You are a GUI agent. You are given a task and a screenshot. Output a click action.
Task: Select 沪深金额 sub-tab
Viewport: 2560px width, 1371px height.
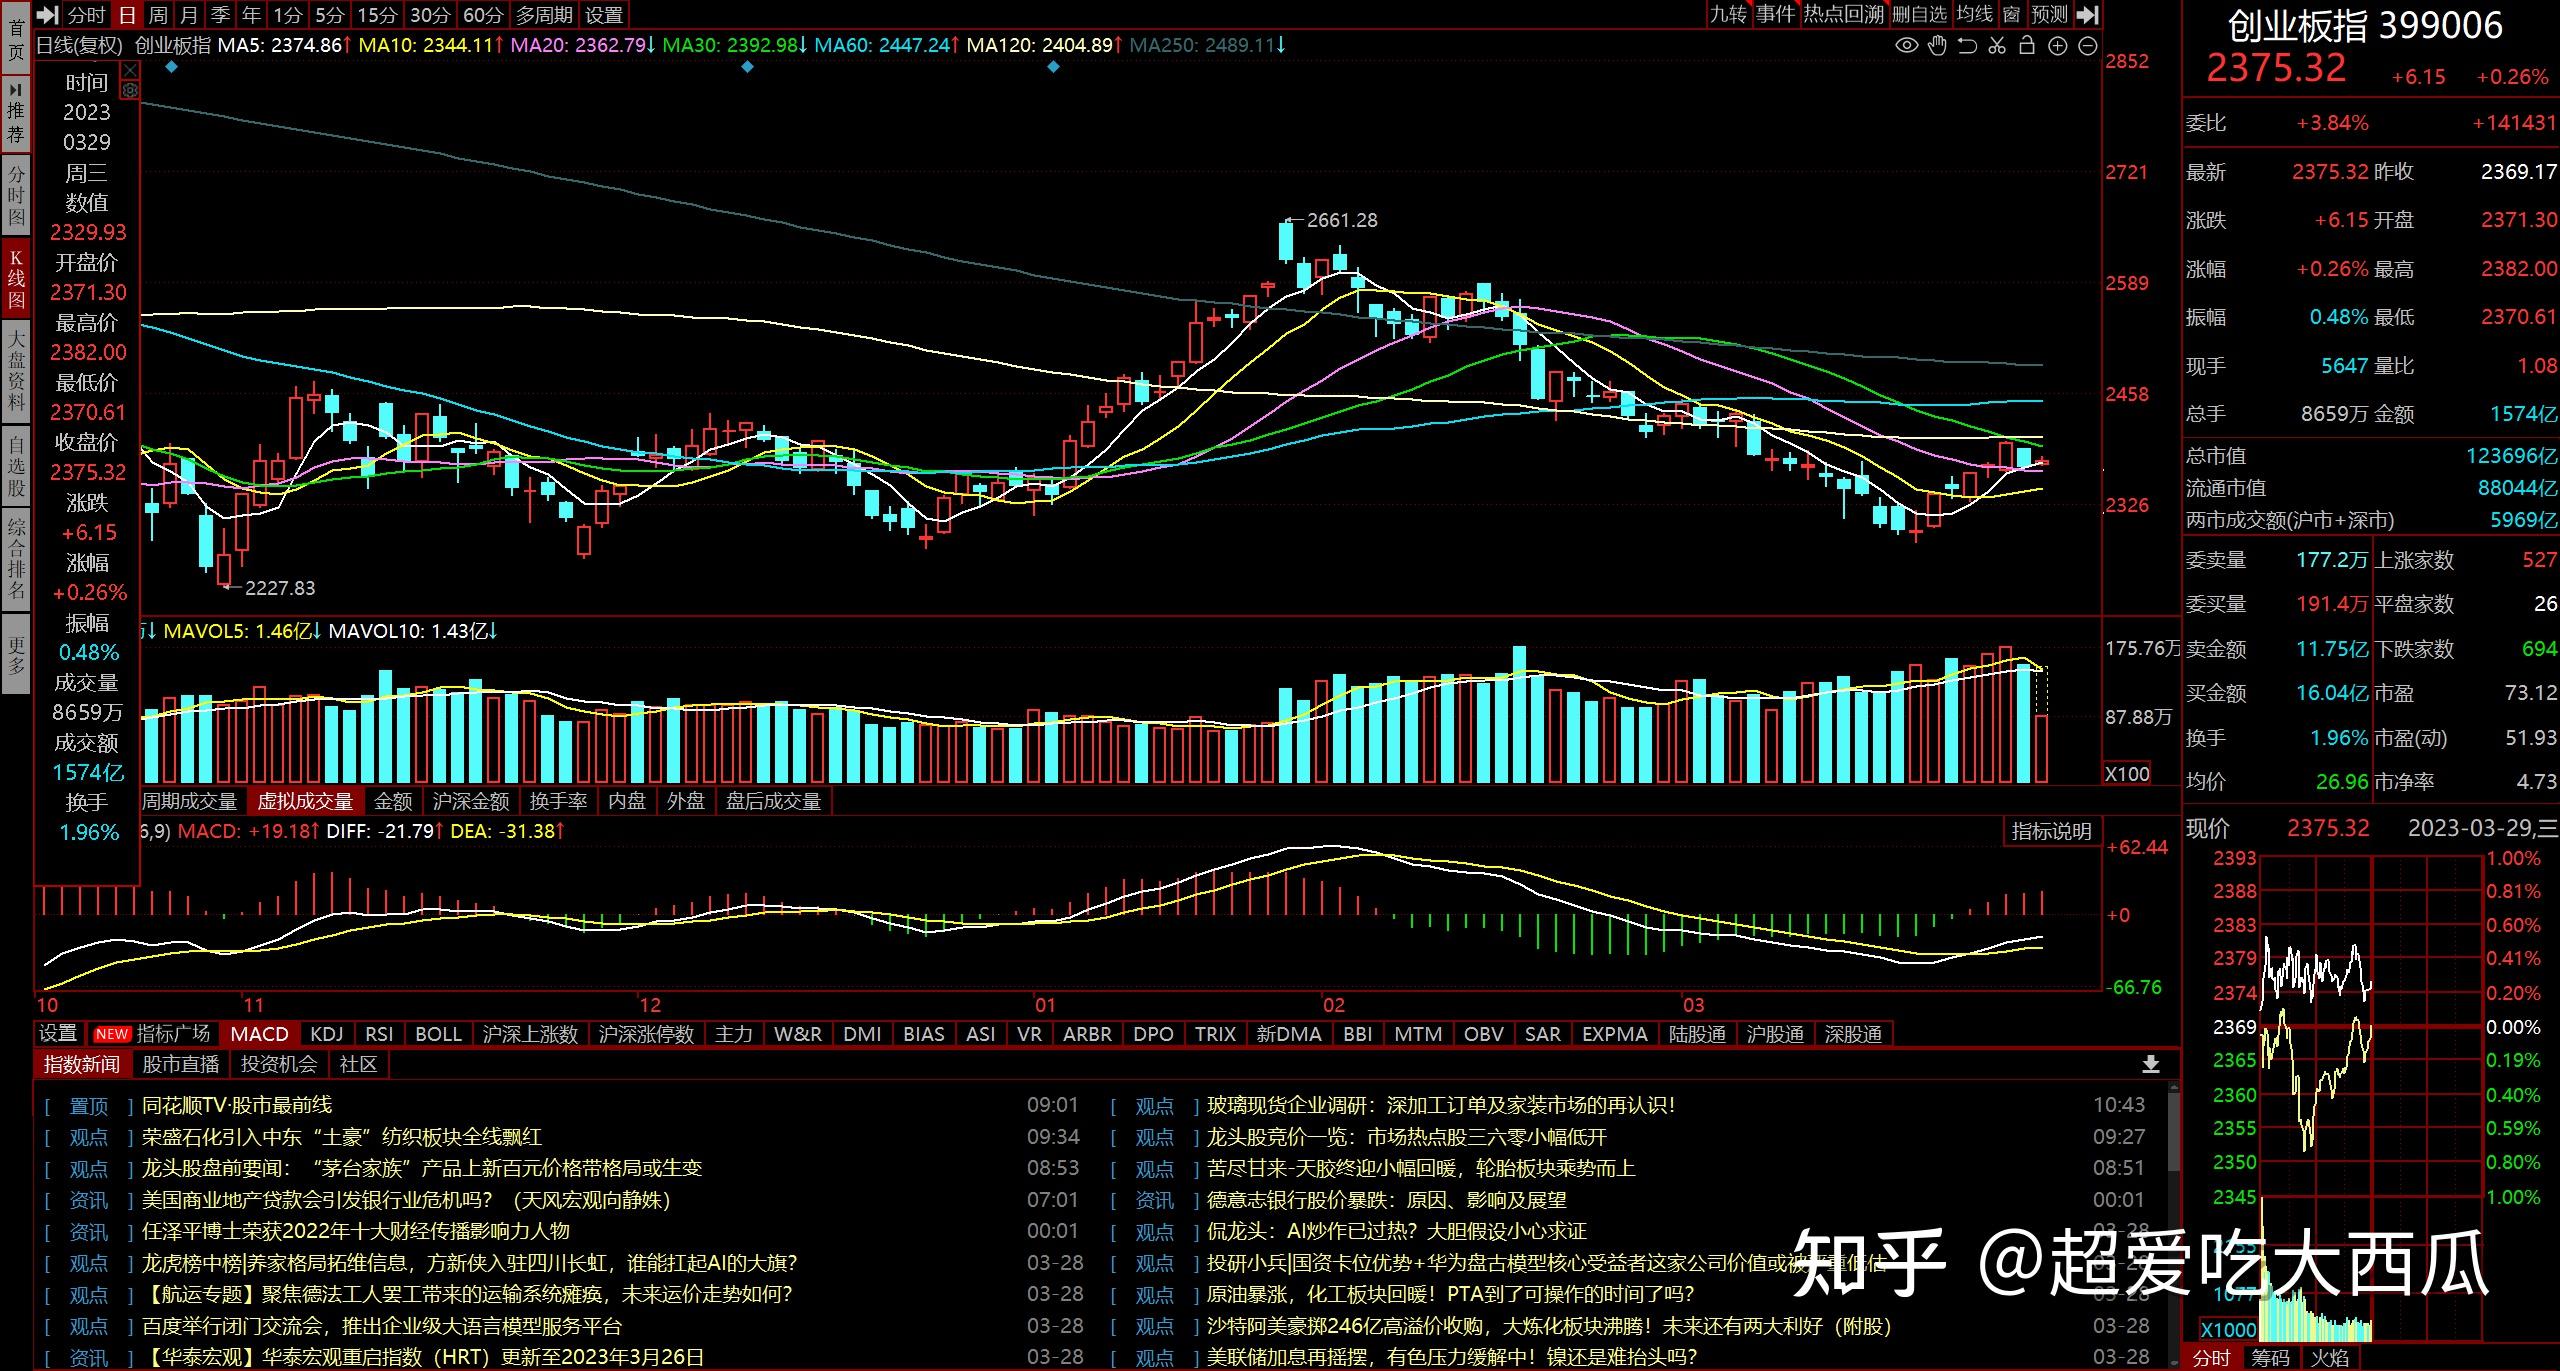click(x=471, y=801)
